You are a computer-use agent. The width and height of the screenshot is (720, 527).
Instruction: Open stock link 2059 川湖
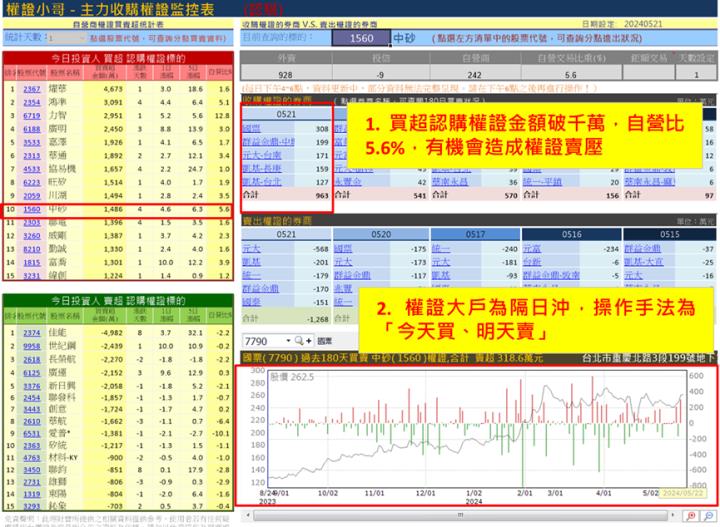coord(32,196)
